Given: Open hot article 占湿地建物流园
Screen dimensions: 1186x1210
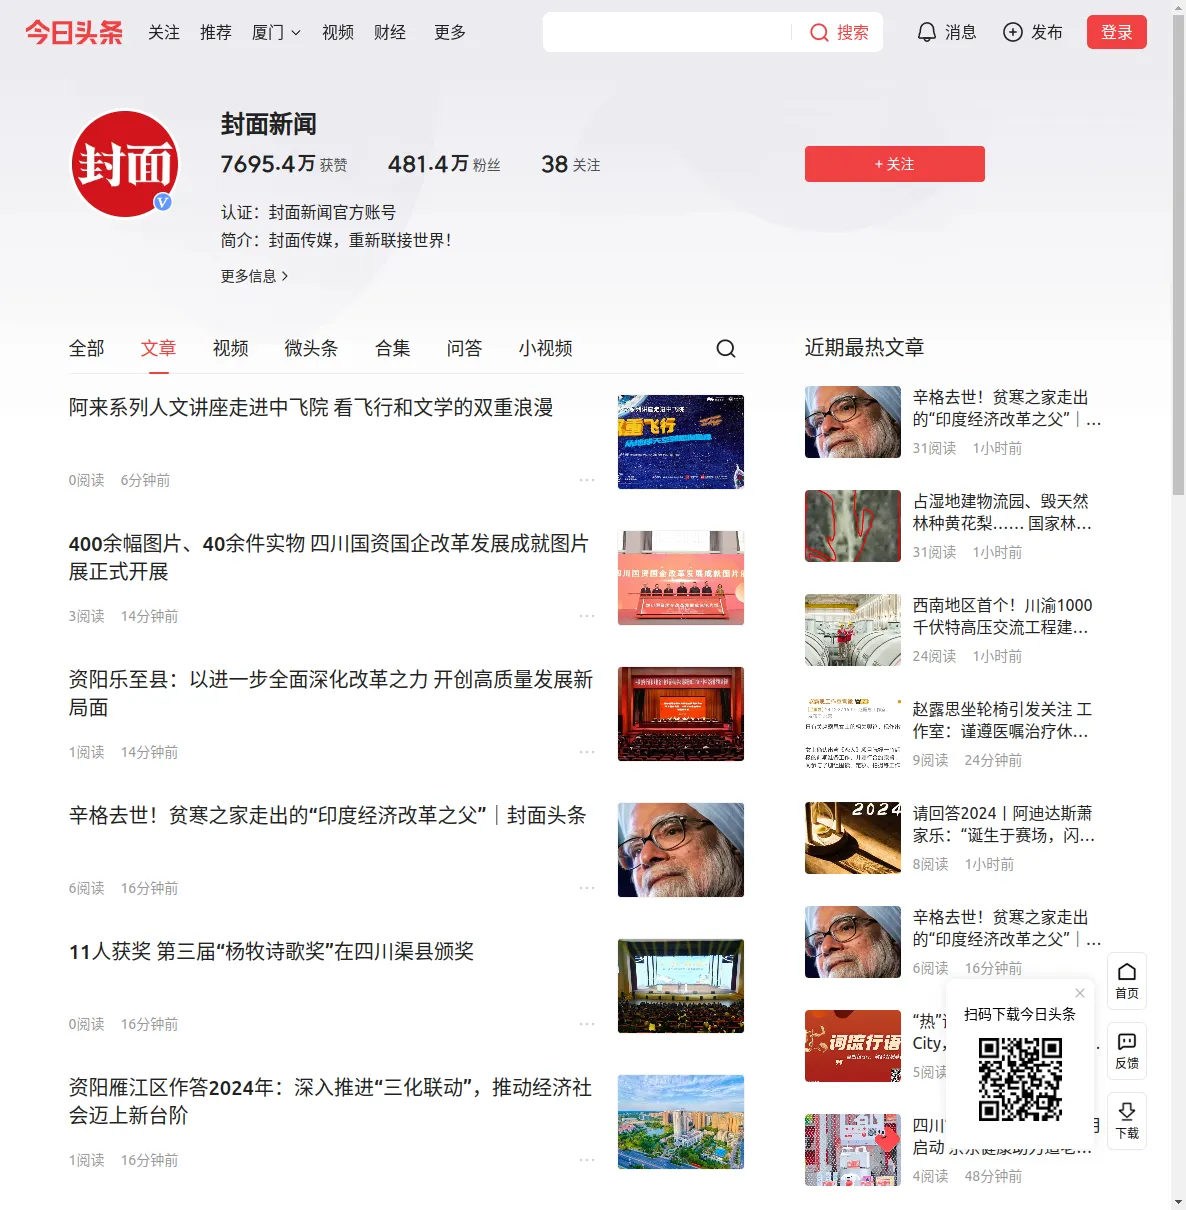Looking at the screenshot, I should click(1002, 512).
